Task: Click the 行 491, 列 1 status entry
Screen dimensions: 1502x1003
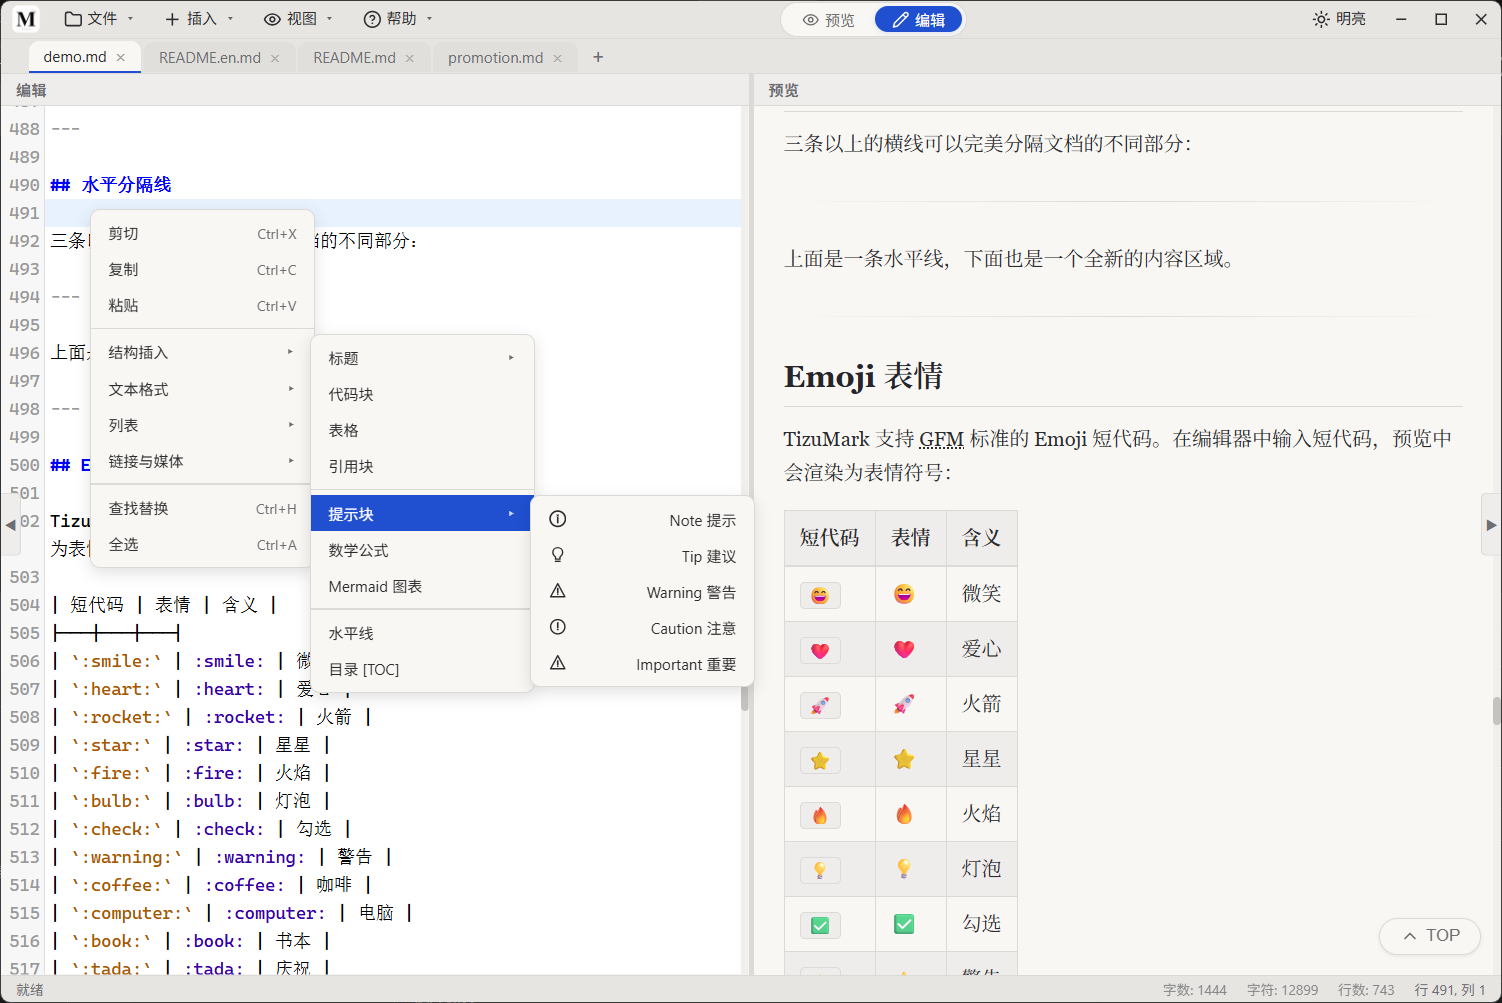Action: point(1450,990)
